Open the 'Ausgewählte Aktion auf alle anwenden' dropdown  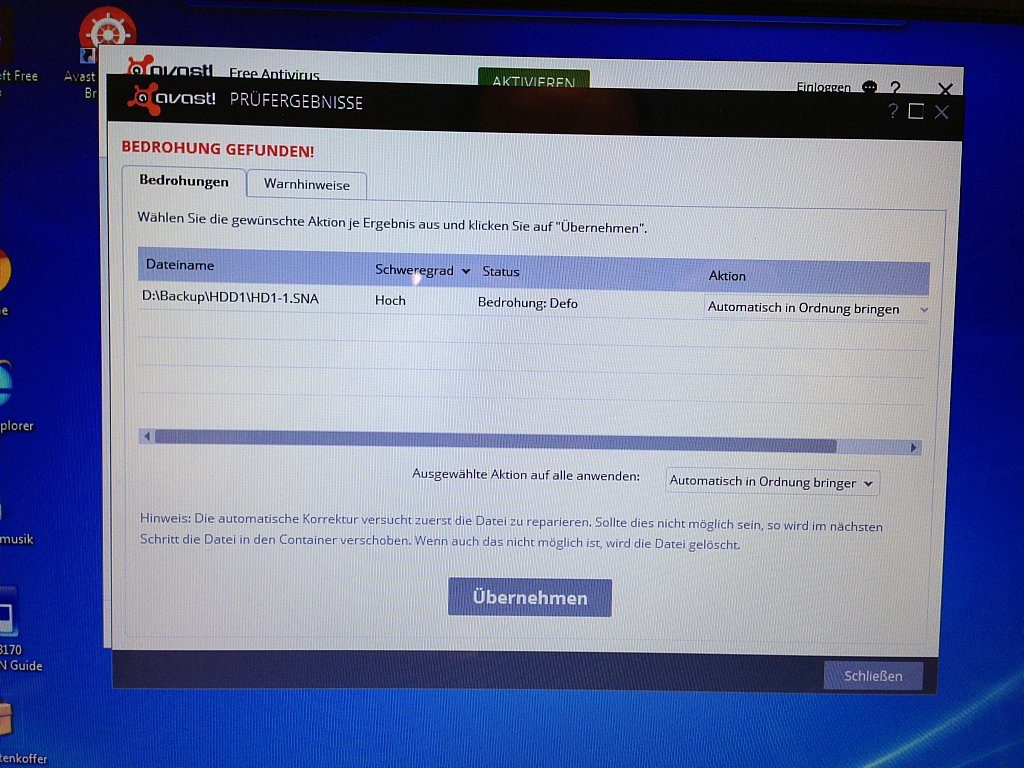click(772, 482)
